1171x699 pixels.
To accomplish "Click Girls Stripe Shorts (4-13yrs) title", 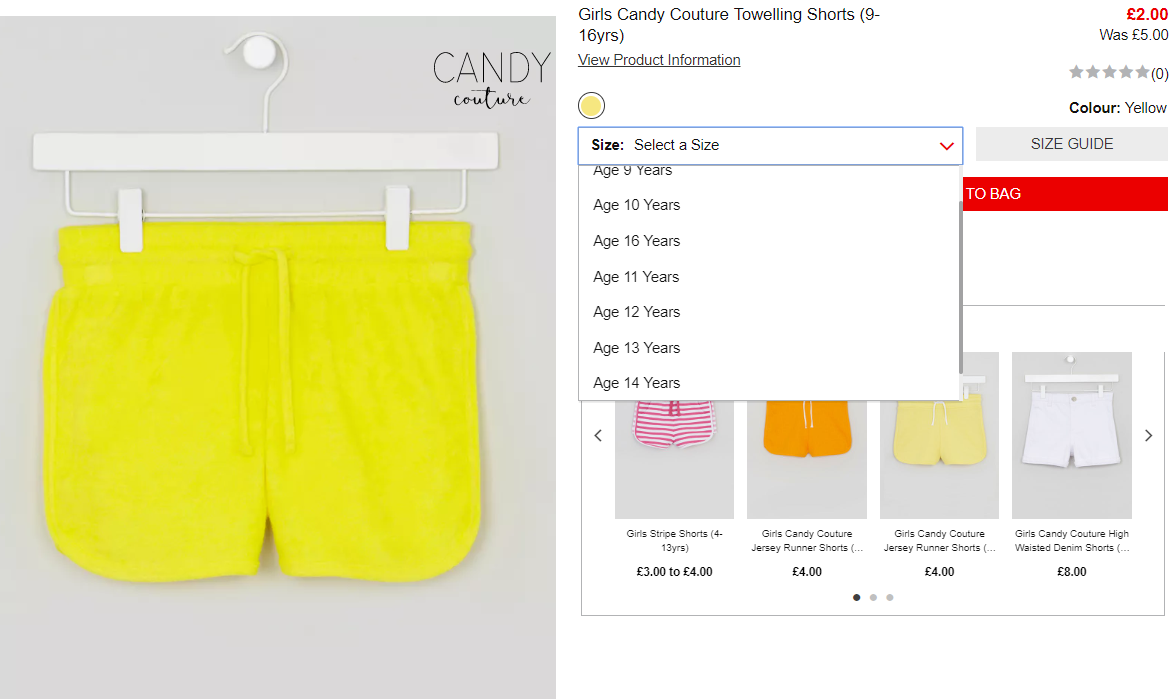I will pyautogui.click(x=674, y=541).
